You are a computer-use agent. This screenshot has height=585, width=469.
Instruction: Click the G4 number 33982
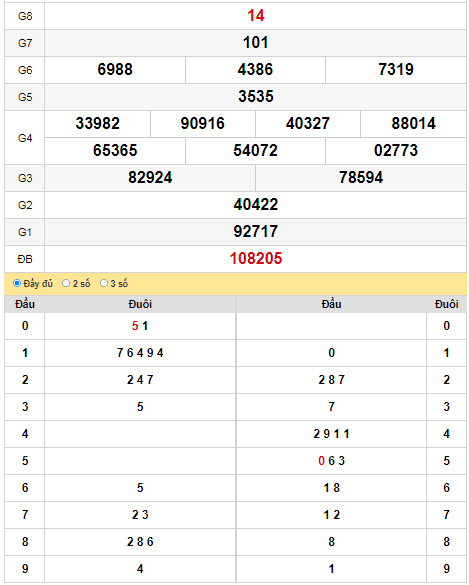(x=97, y=123)
